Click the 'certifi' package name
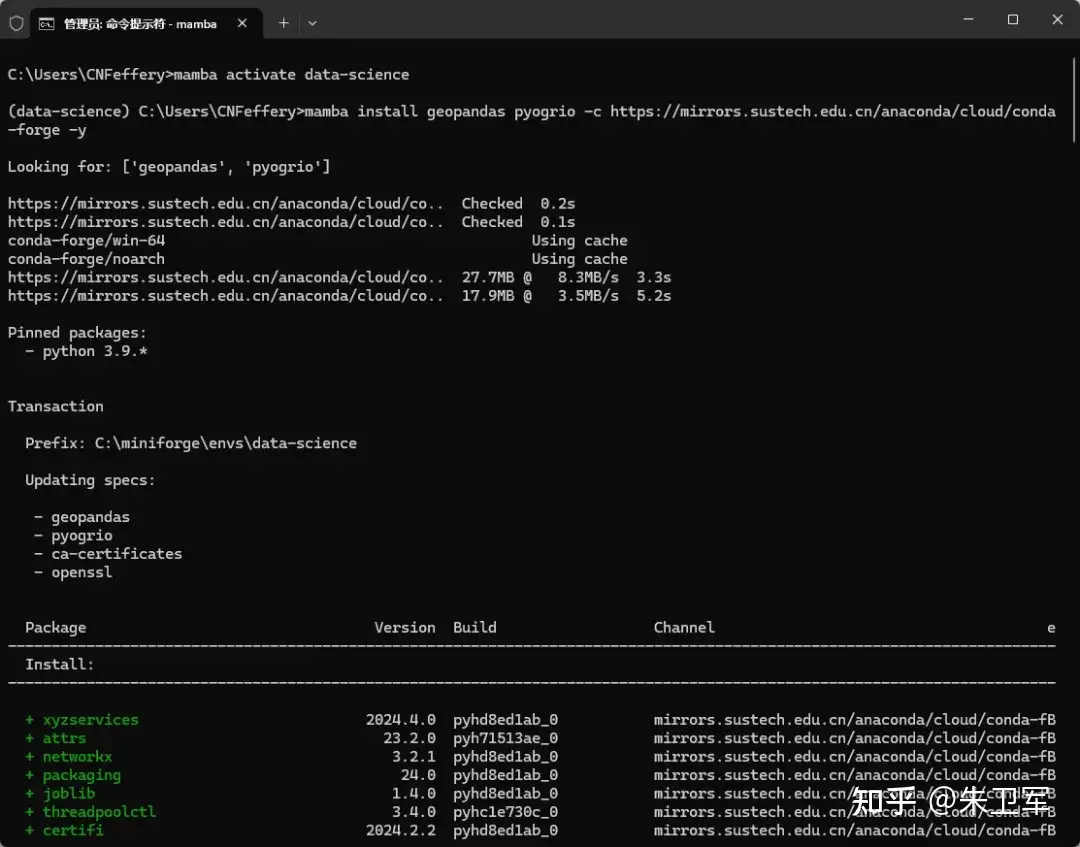 pyautogui.click(x=73, y=830)
